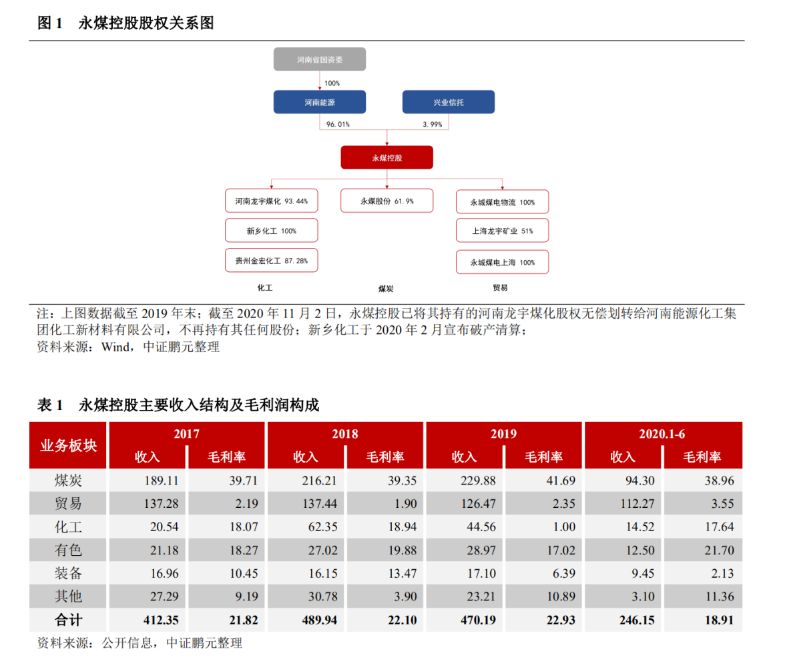The image size is (804, 667).
Task: Click the 永城煤电物流 100% box
Action: click(x=502, y=202)
